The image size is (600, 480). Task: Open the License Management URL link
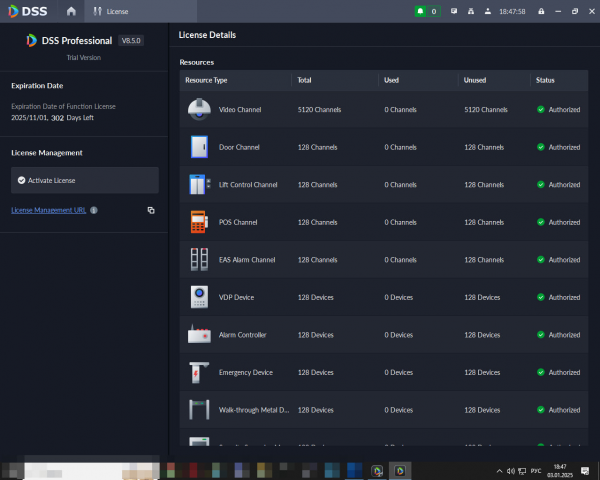(49, 210)
